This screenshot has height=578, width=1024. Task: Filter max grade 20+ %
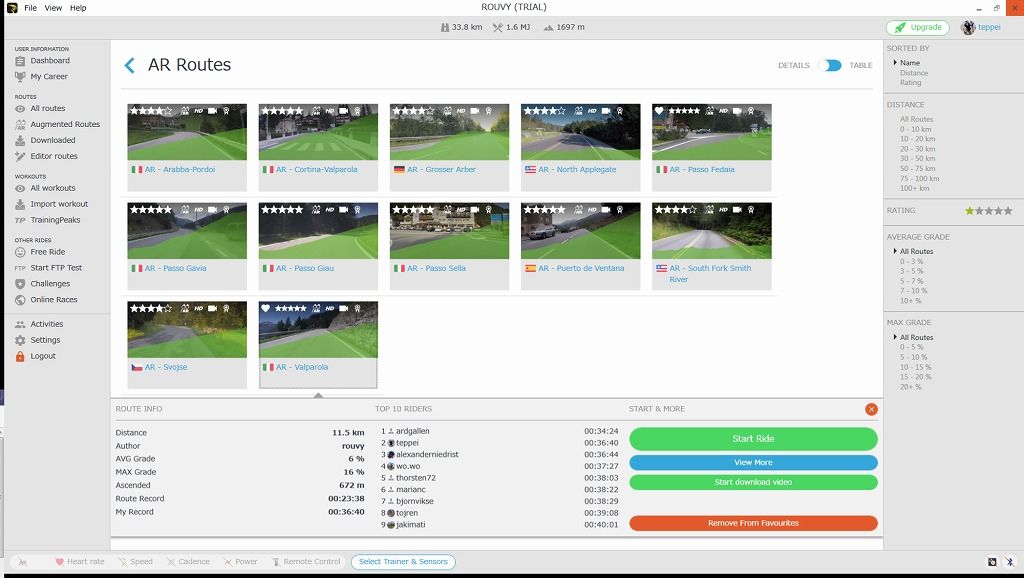[x=910, y=387]
